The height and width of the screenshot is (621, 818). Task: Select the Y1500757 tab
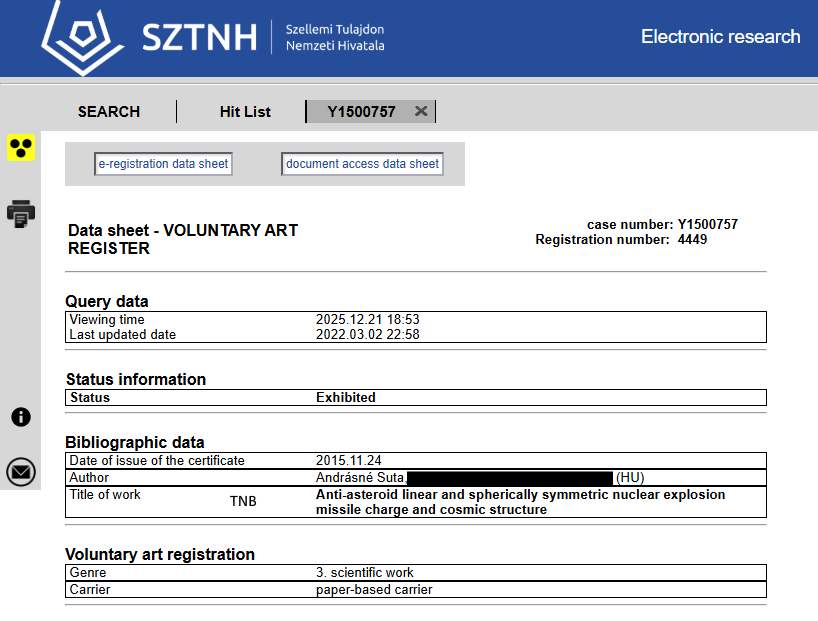[x=361, y=112]
